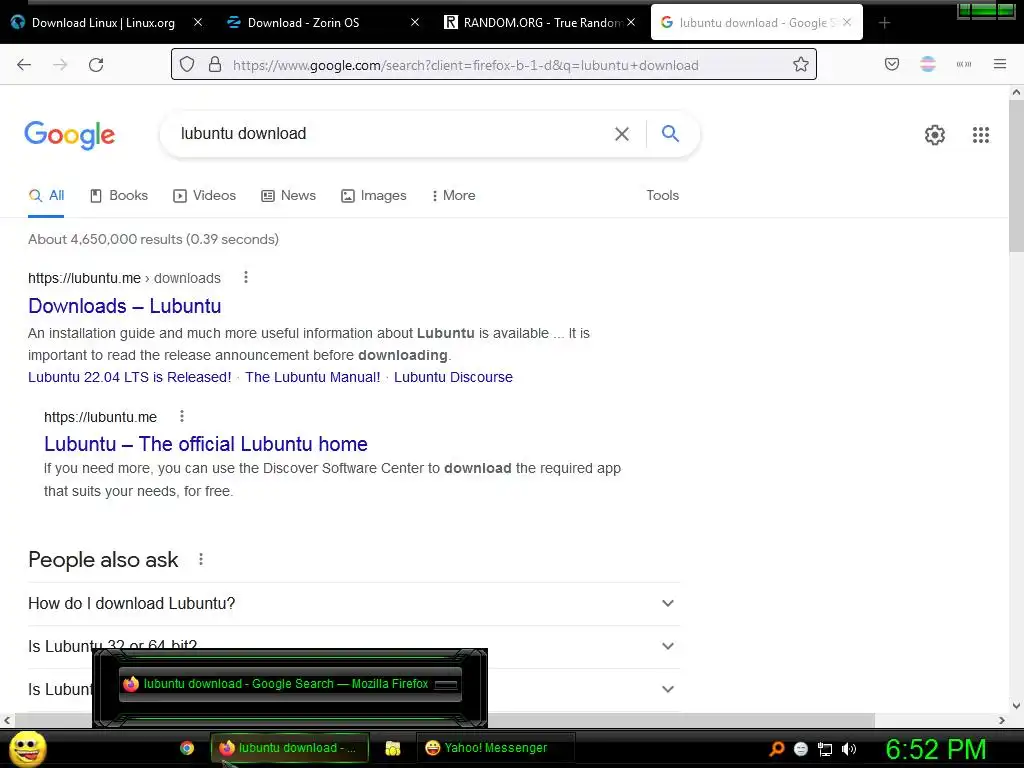1024x768 pixels.
Task: Click the tray search magnifier icon
Action: tap(776, 748)
